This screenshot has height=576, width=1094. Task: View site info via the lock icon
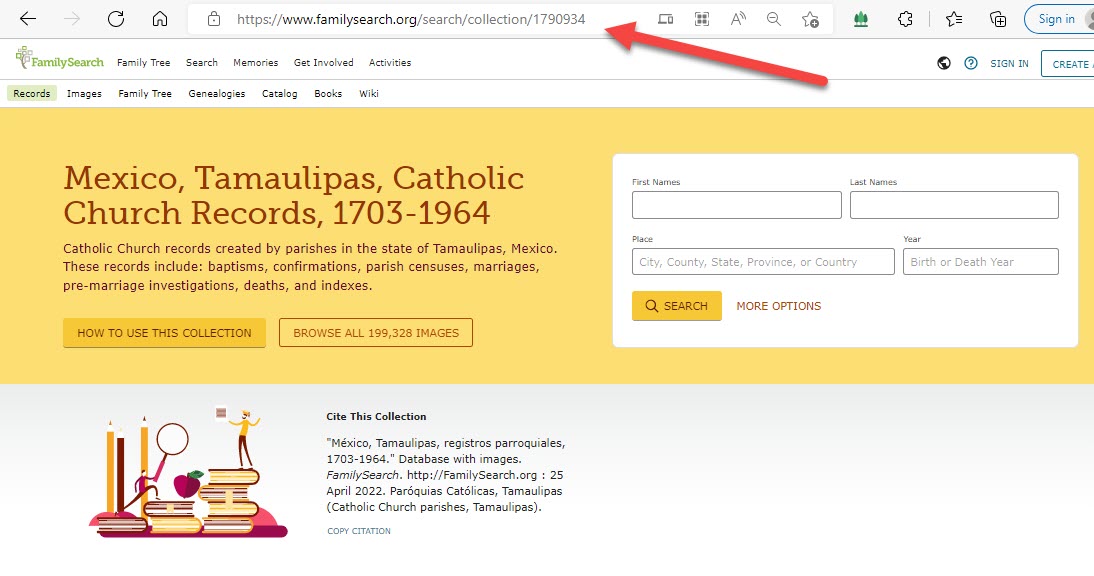coord(214,19)
